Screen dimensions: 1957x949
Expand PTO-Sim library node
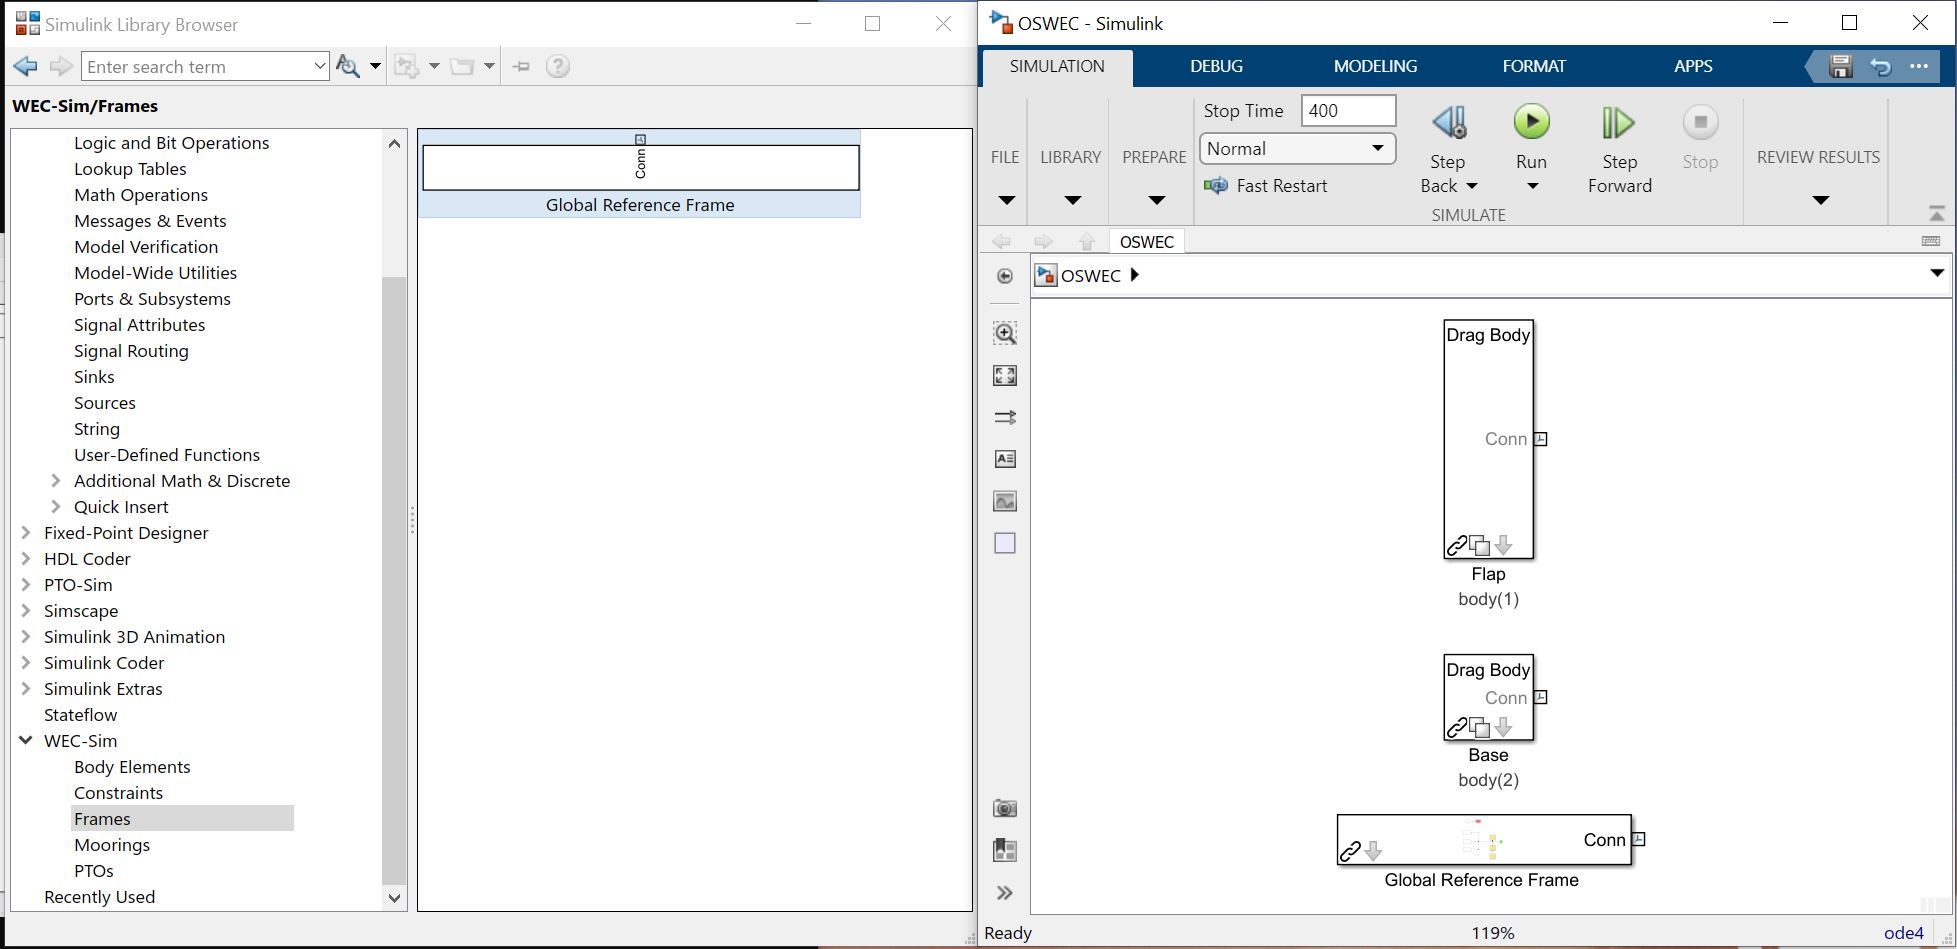[x=26, y=585]
